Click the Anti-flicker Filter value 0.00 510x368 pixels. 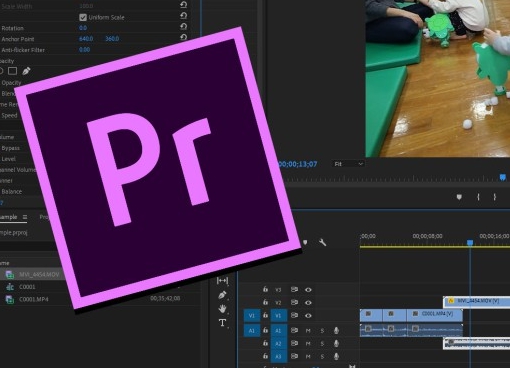(x=84, y=50)
